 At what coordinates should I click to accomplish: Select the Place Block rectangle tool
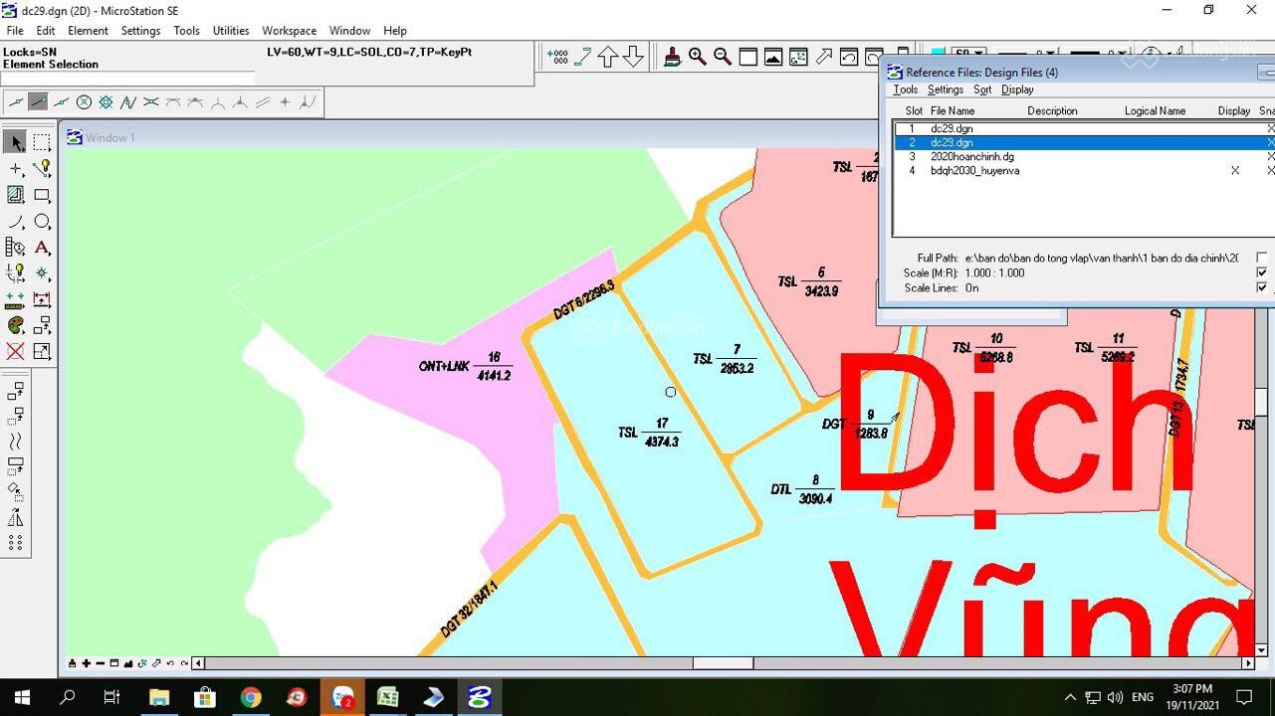(x=41, y=195)
